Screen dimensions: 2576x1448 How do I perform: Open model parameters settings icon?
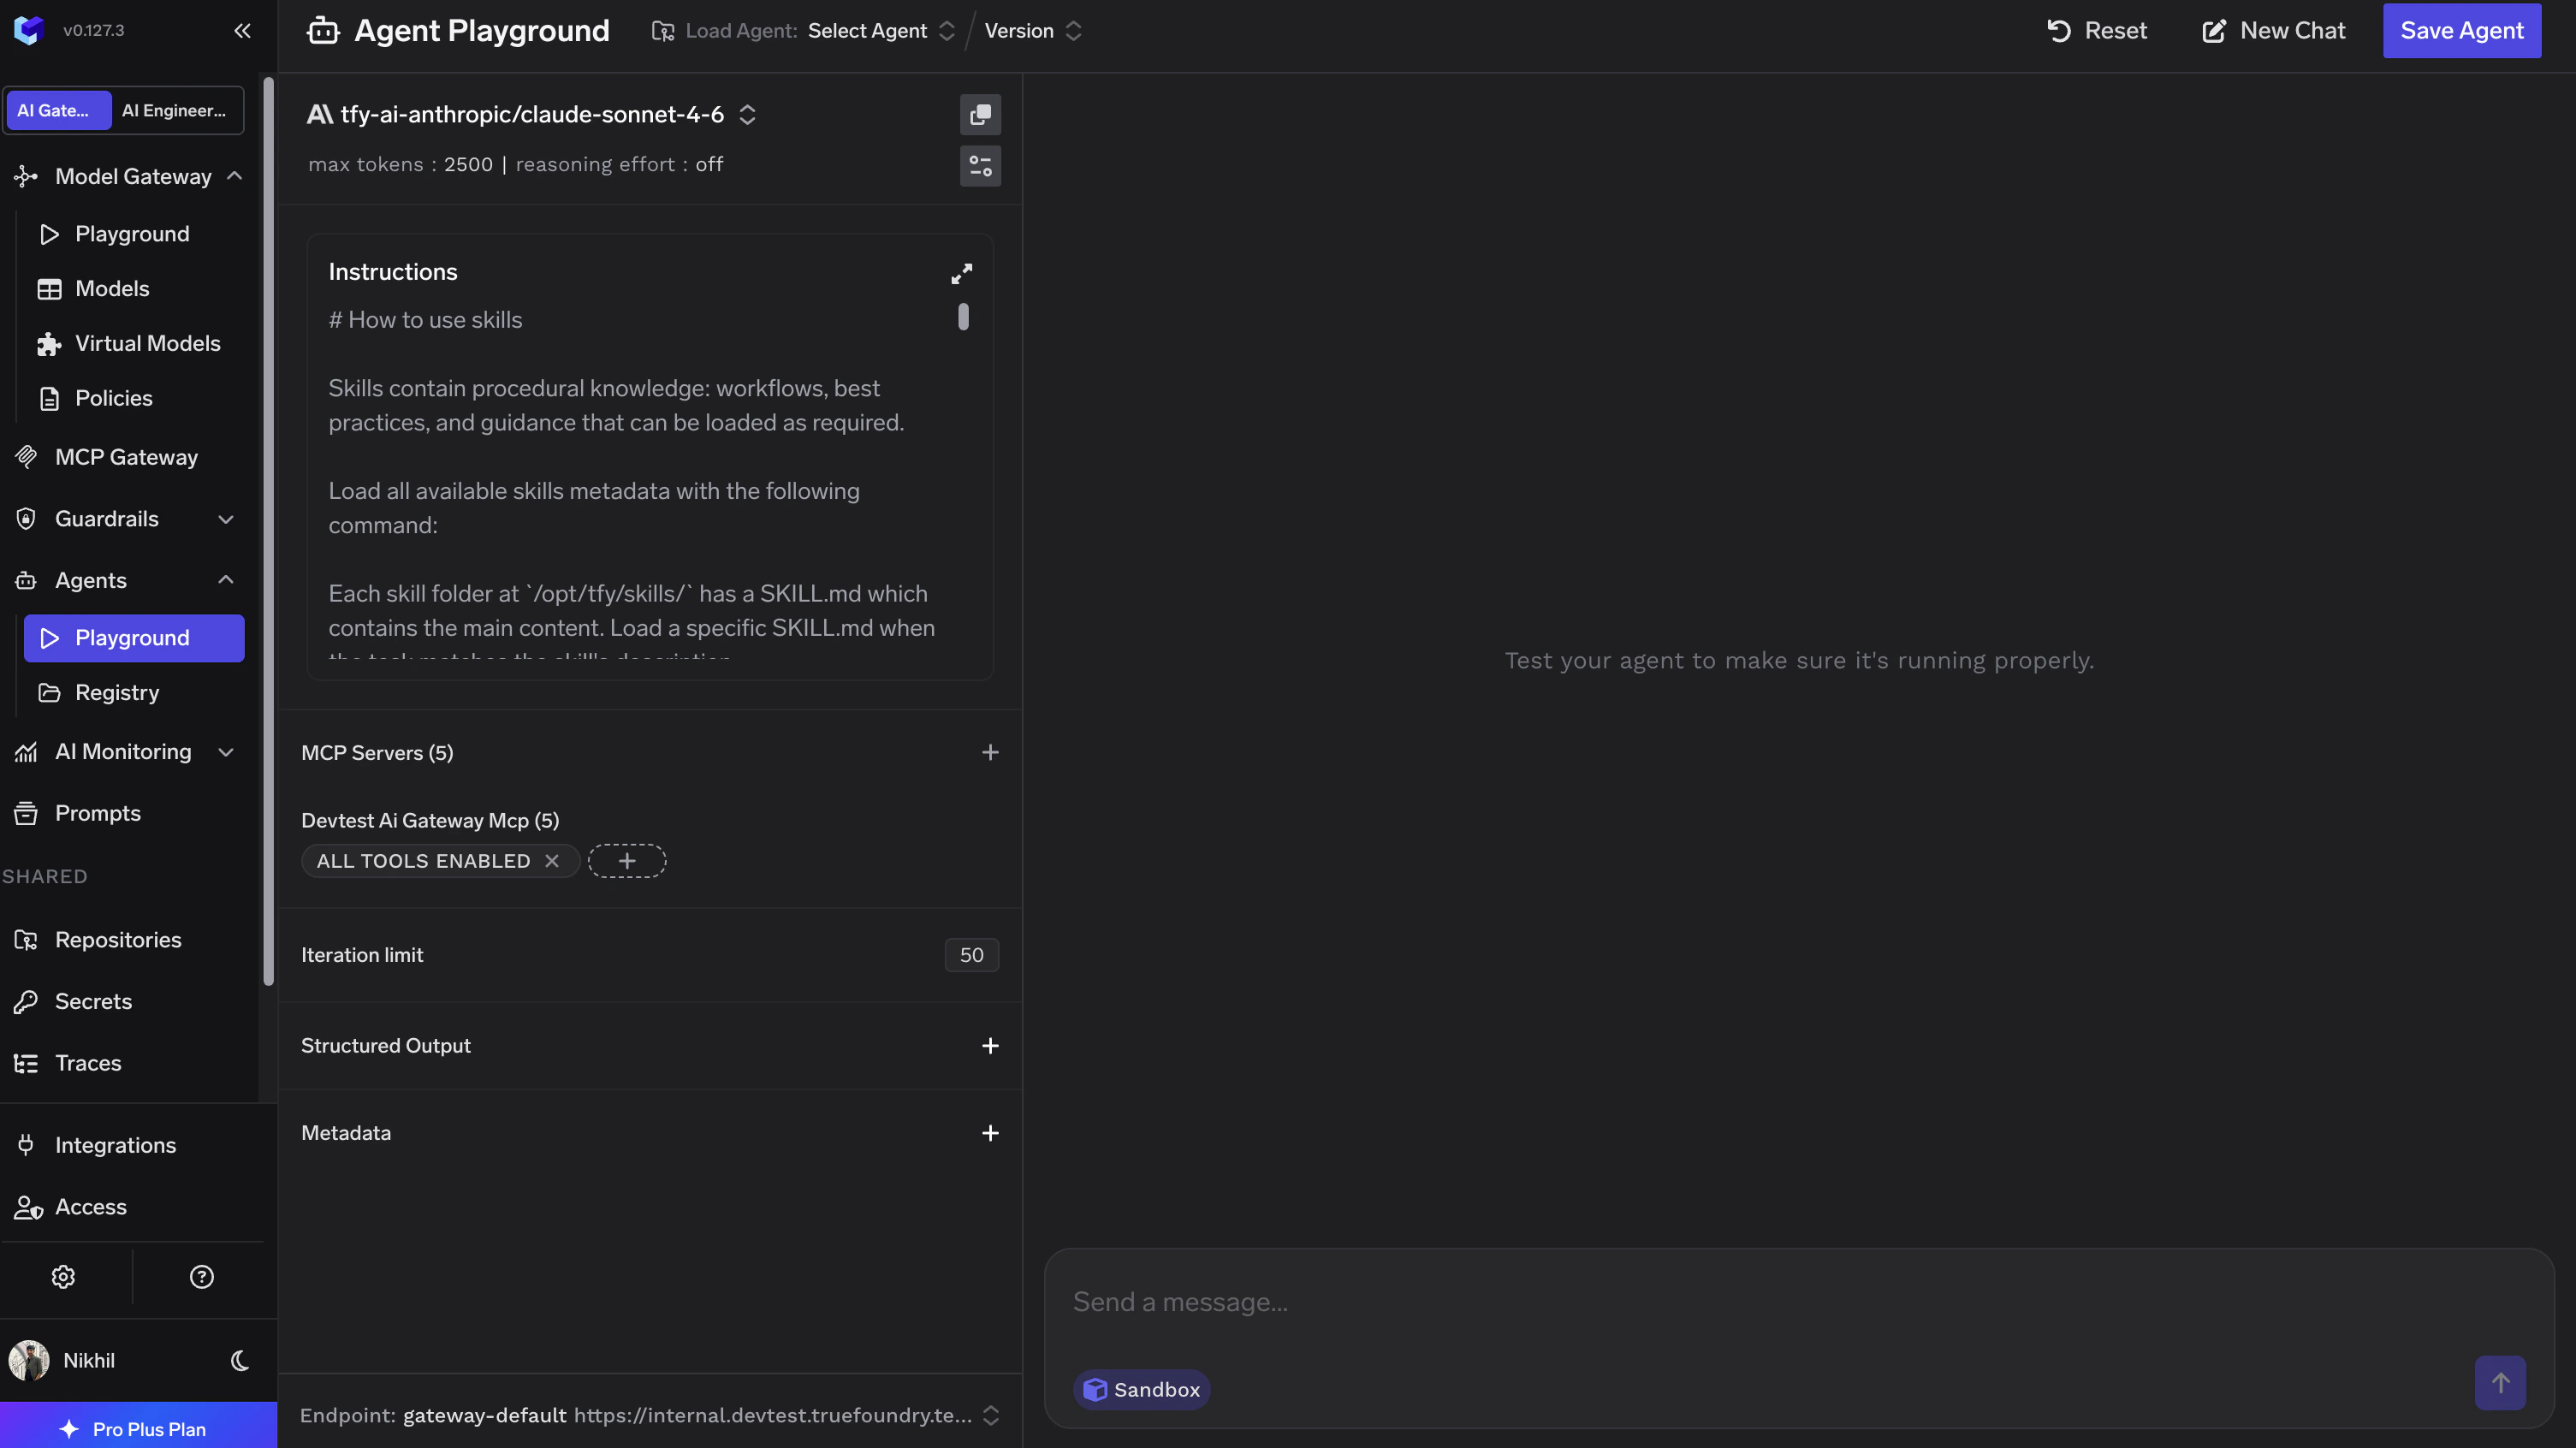tap(980, 166)
